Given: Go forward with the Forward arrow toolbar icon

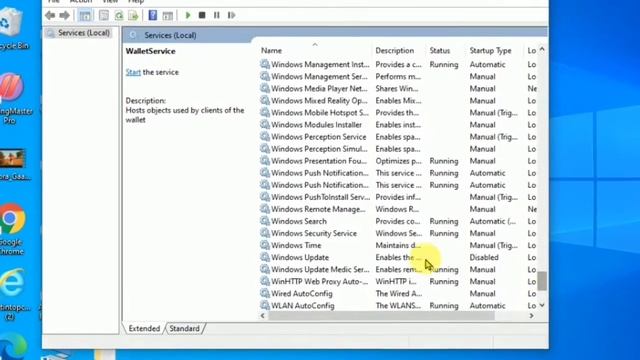Looking at the screenshot, I should [64, 16].
